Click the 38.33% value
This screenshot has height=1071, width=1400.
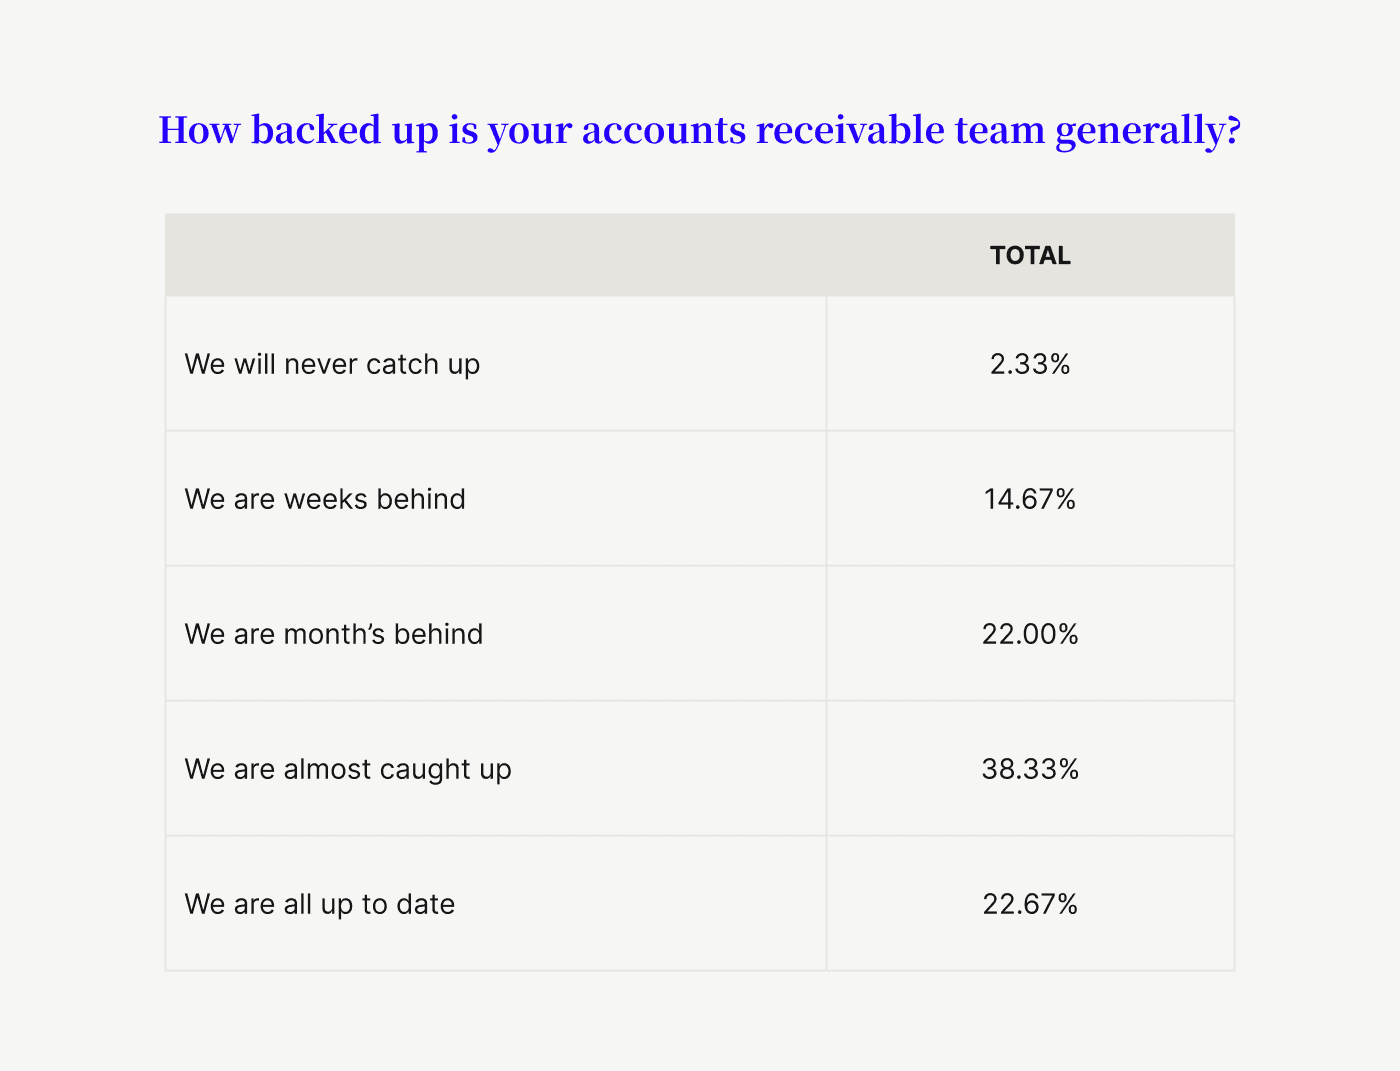[x=1030, y=769]
